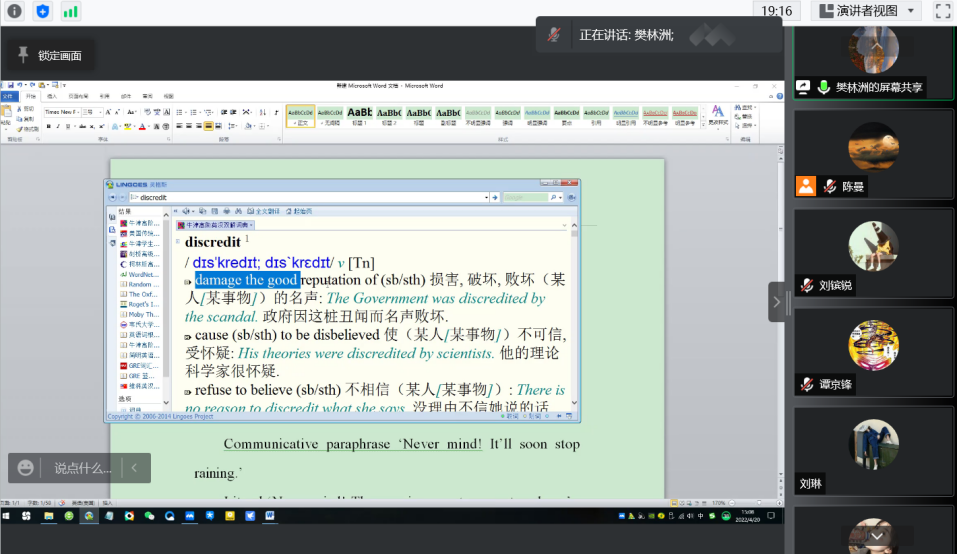Image resolution: width=957 pixels, height=554 pixels.
Task: Click the 锁定画面 pin button
Action: [x=51, y=56]
